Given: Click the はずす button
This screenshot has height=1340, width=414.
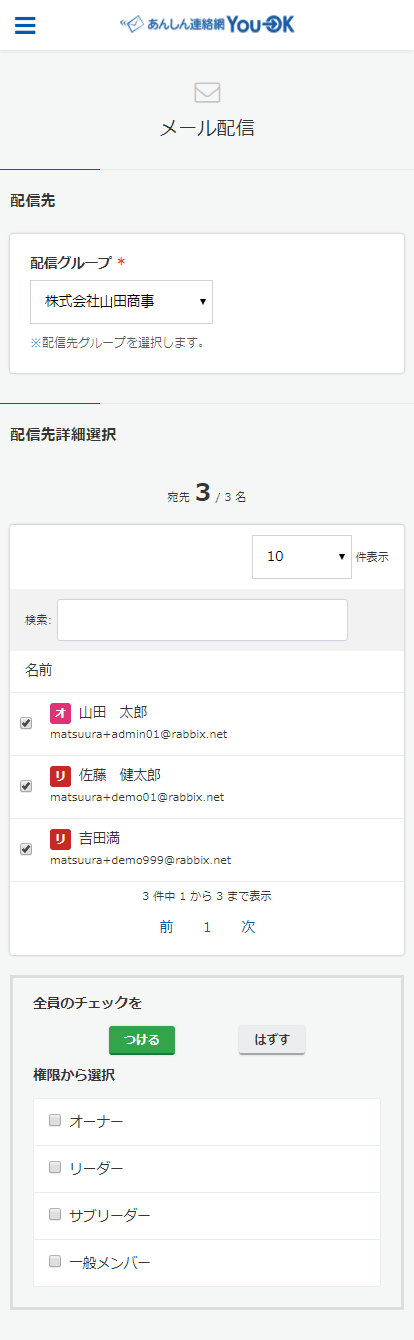Looking at the screenshot, I should [272, 1039].
